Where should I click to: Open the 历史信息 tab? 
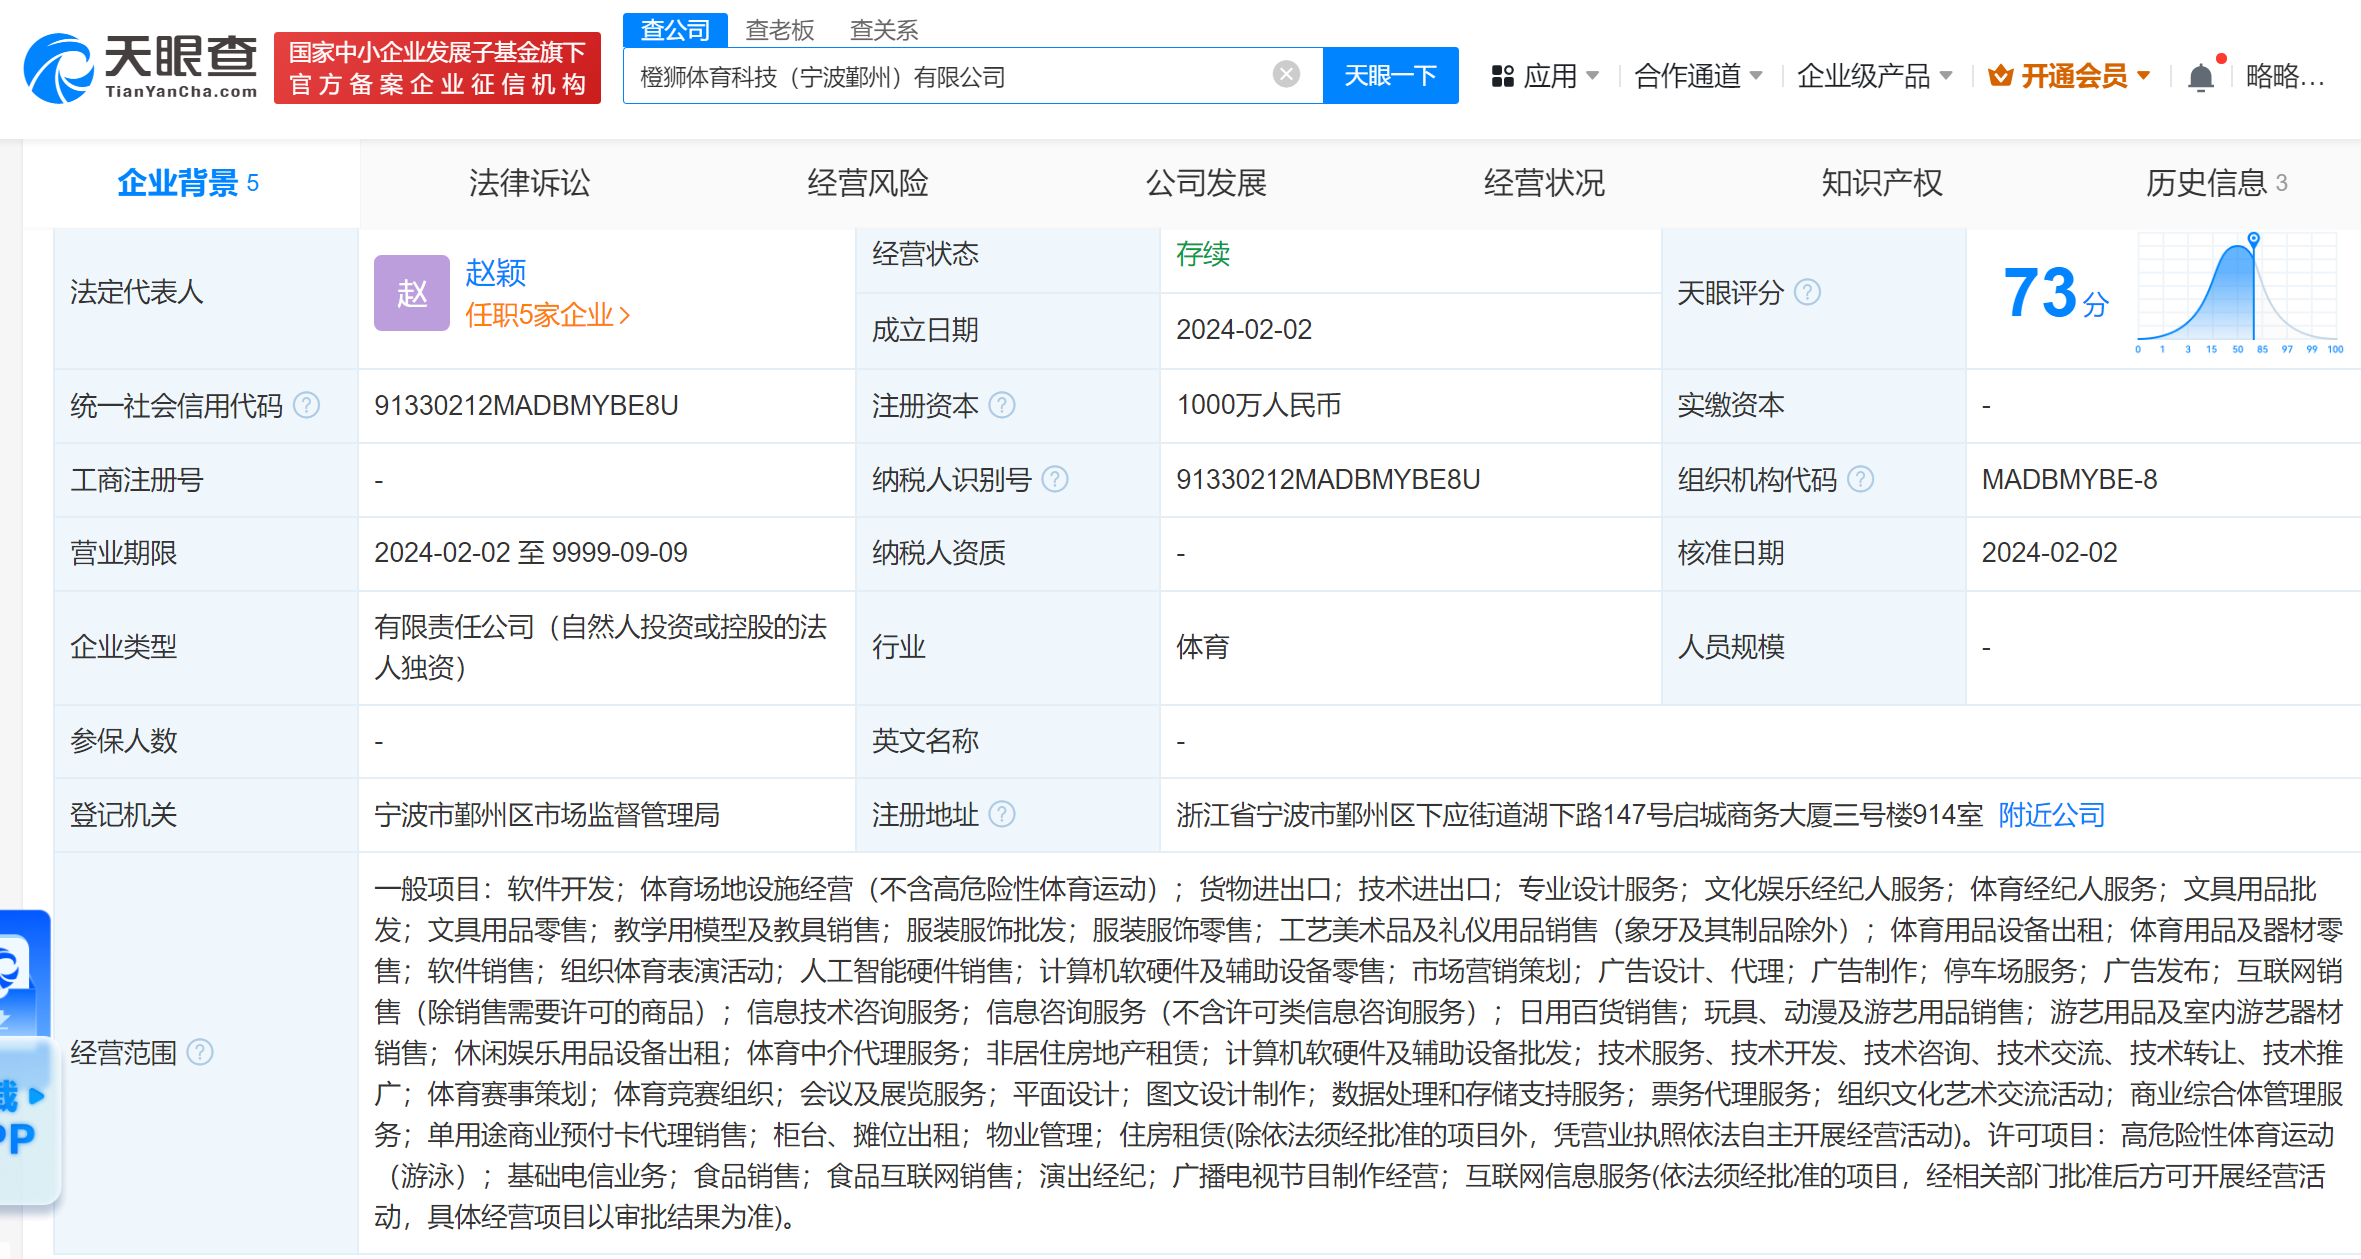pos(2217,183)
